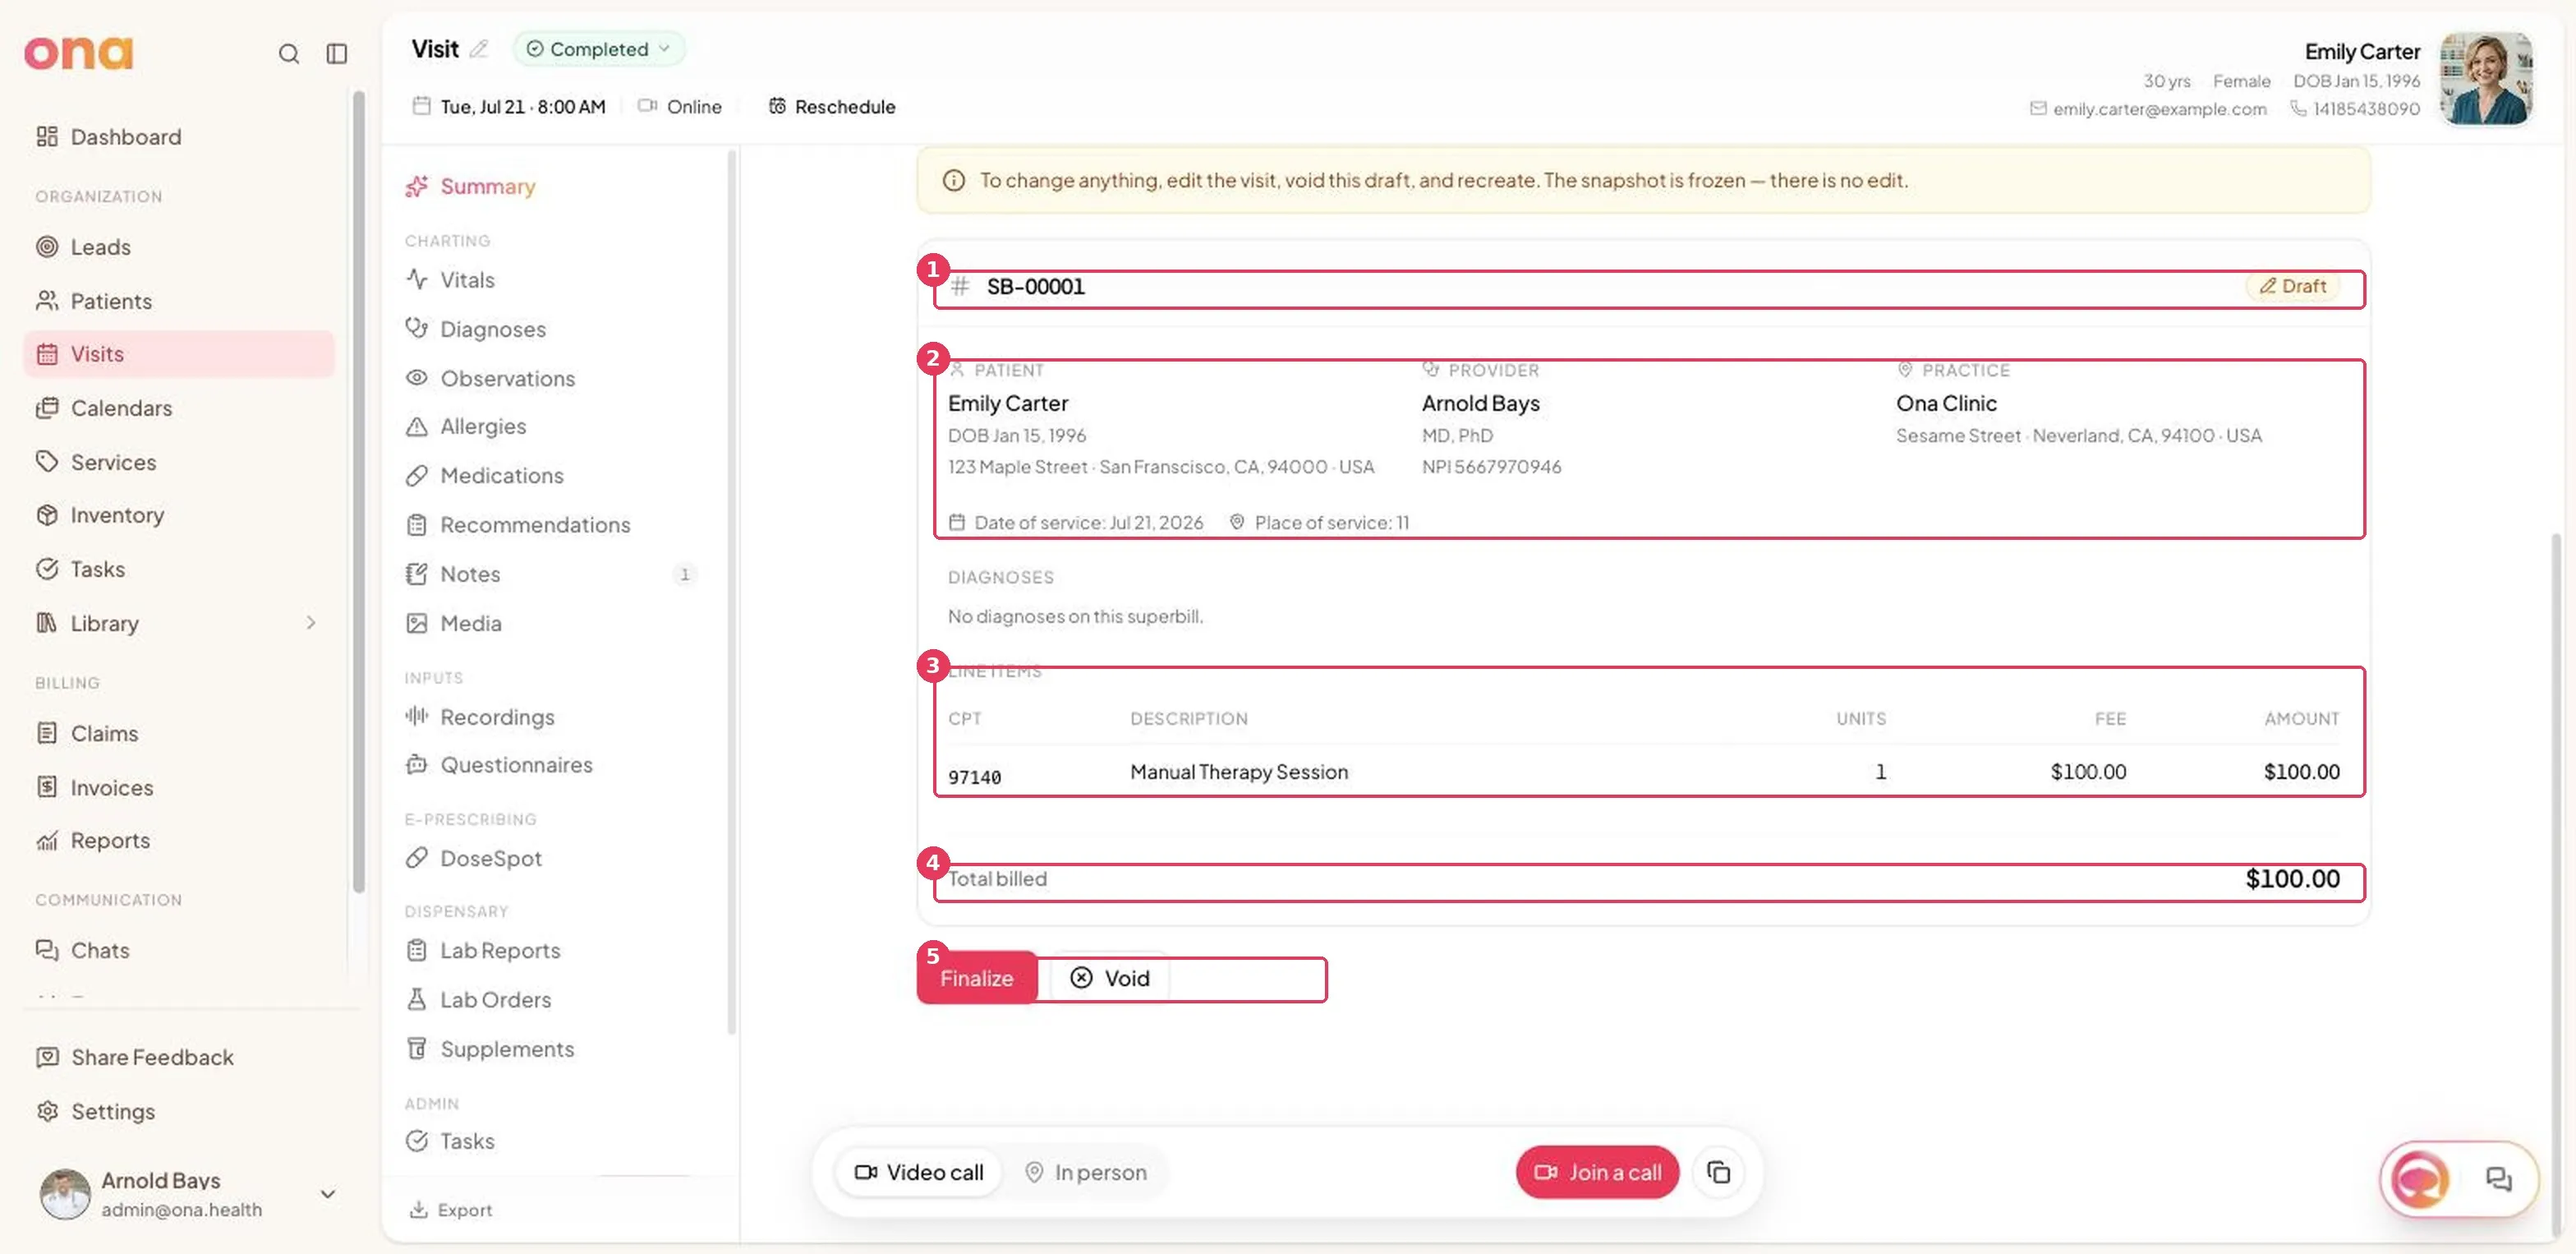2576x1254 pixels.
Task: Open Media section
Action: click(x=454, y=623)
